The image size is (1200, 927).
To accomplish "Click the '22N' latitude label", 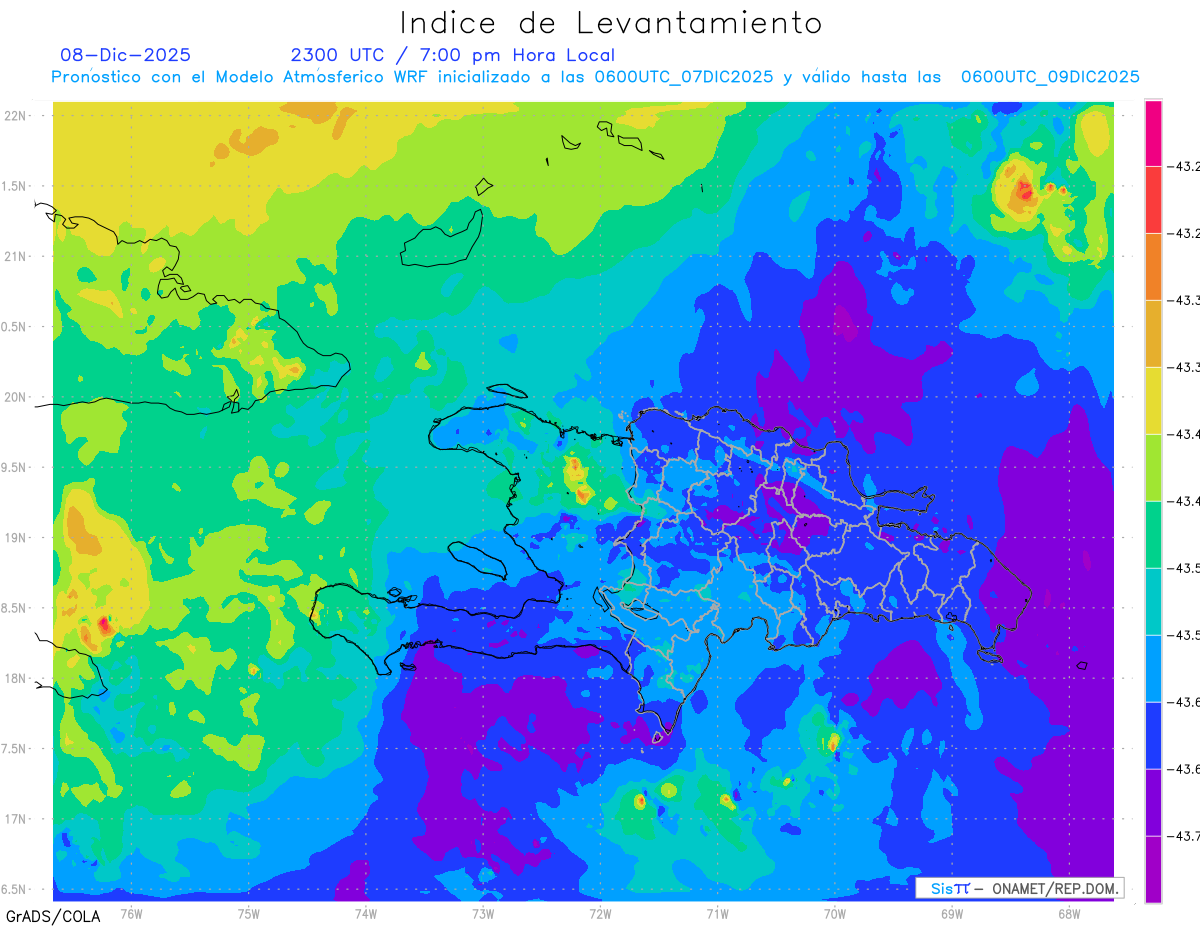I will (x=16, y=115).
